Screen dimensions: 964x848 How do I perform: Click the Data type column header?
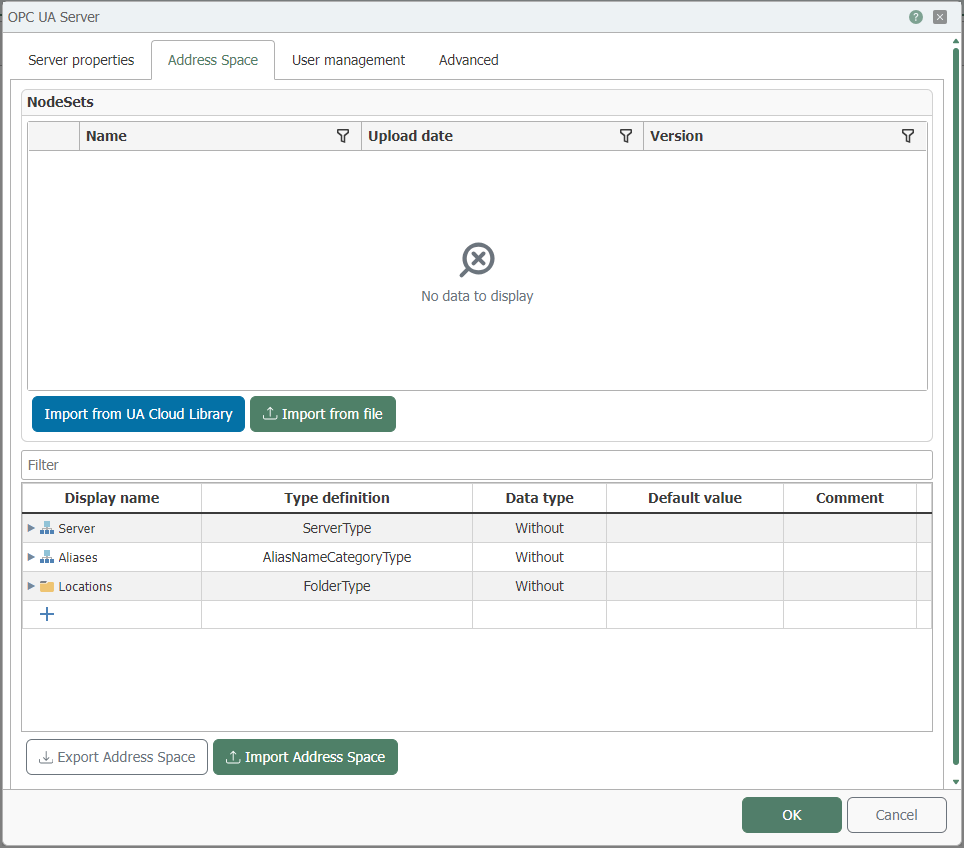click(x=539, y=498)
